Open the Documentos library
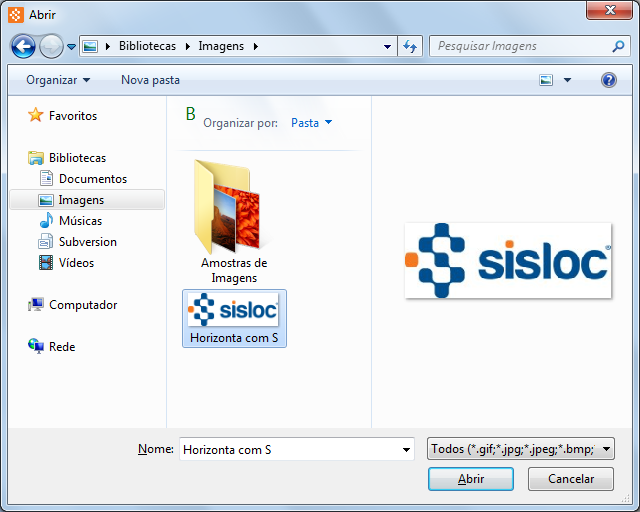Viewport: 640px width, 512px height. [x=93, y=179]
